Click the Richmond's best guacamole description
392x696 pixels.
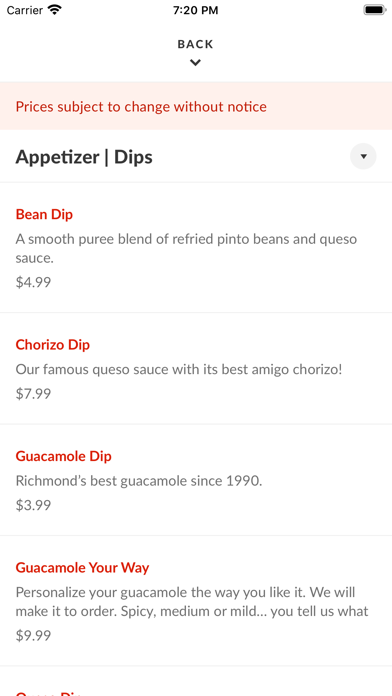point(139,481)
